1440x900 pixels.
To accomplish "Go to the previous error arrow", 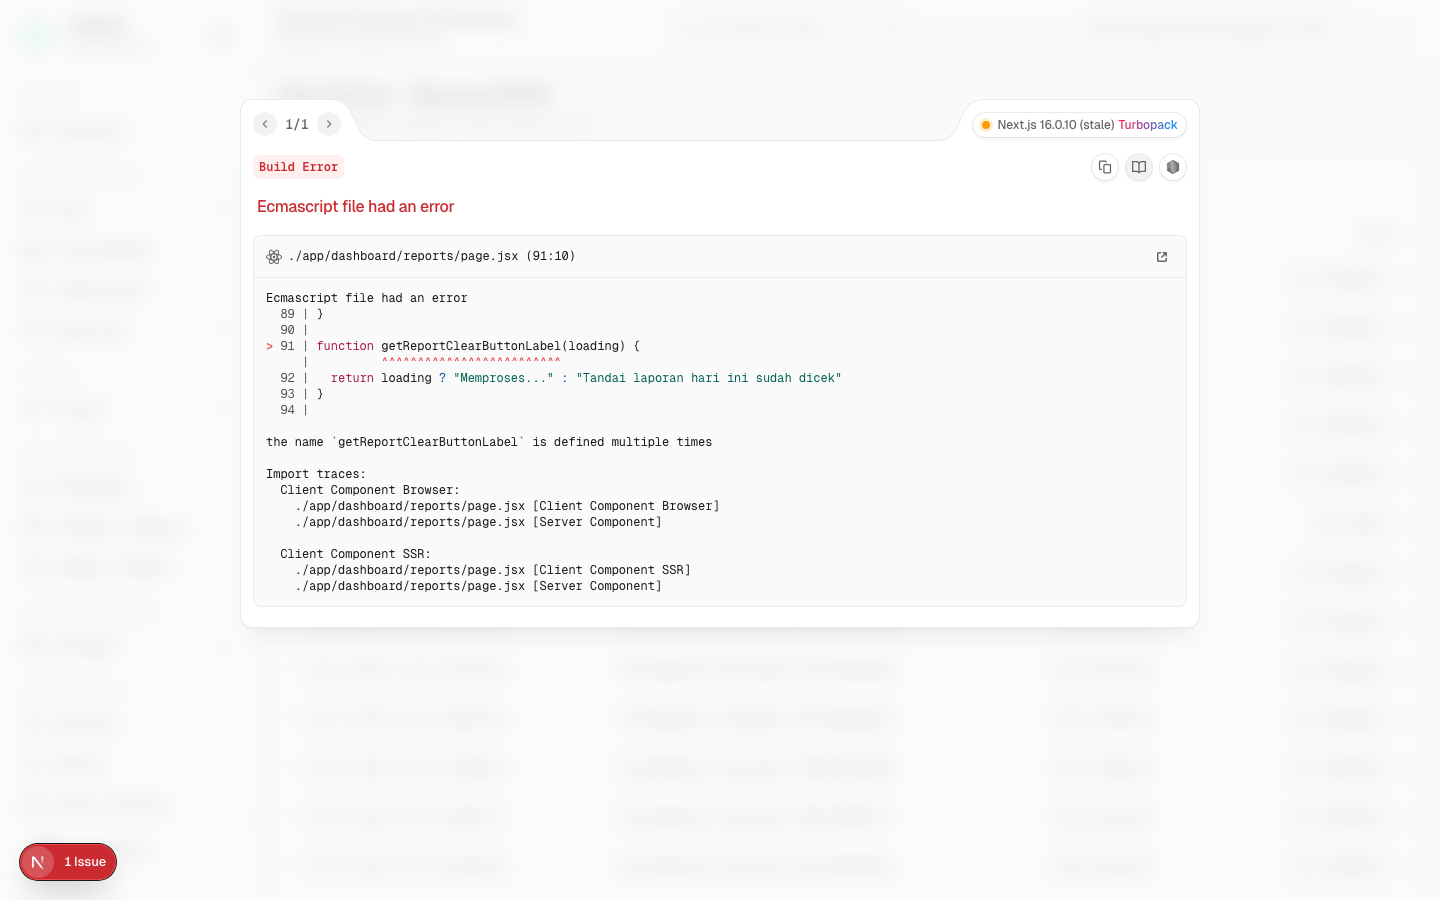I will pos(265,124).
